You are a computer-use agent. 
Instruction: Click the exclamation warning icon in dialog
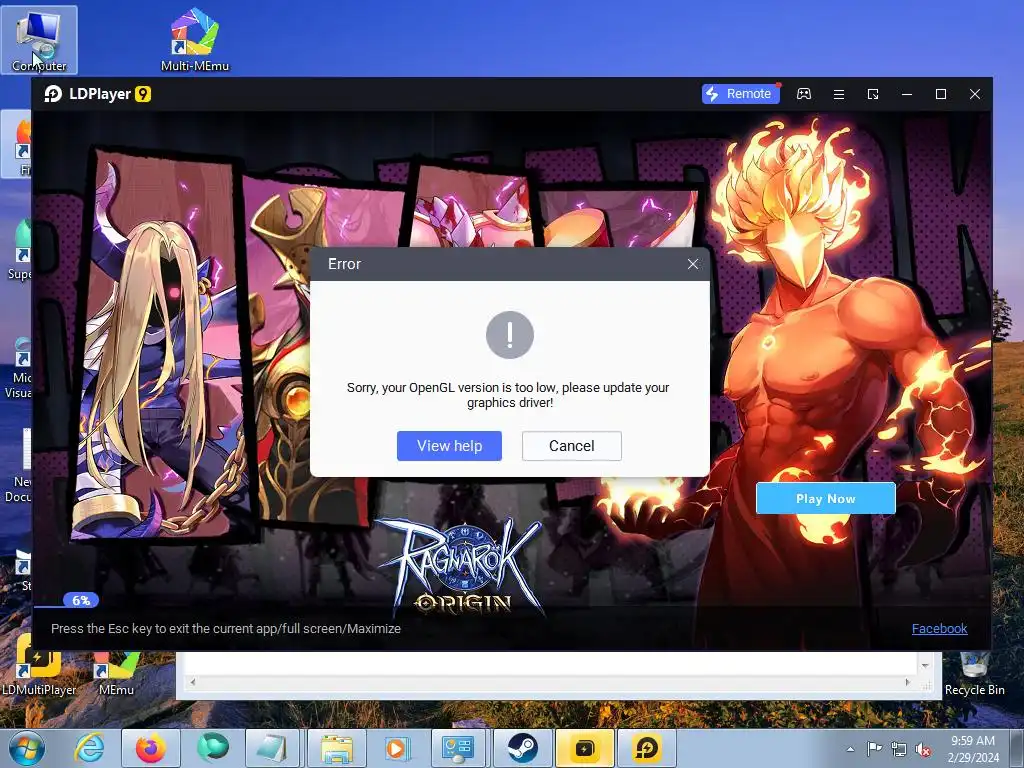[510, 335]
